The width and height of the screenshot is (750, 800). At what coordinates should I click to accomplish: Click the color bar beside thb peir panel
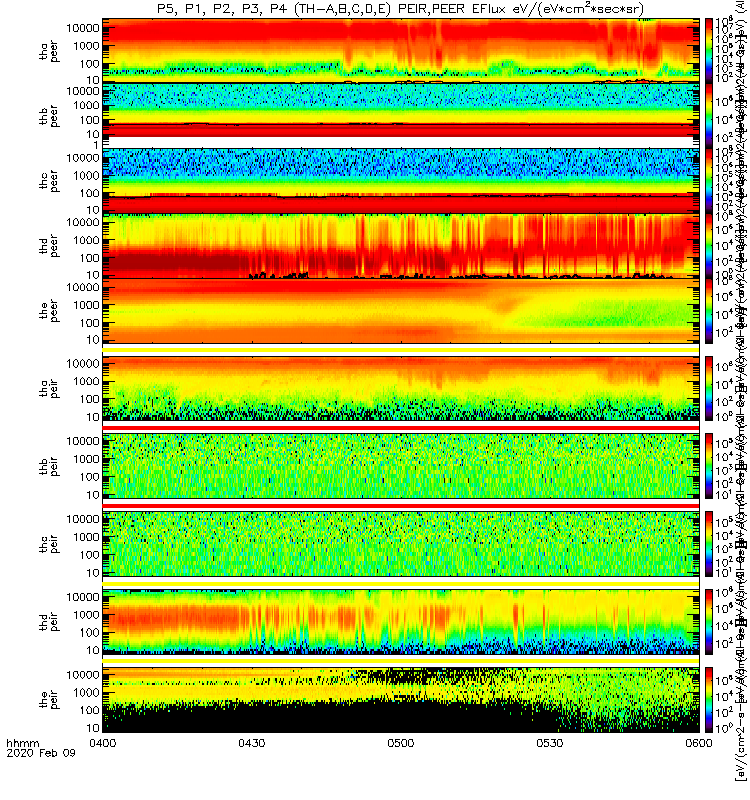709,466
